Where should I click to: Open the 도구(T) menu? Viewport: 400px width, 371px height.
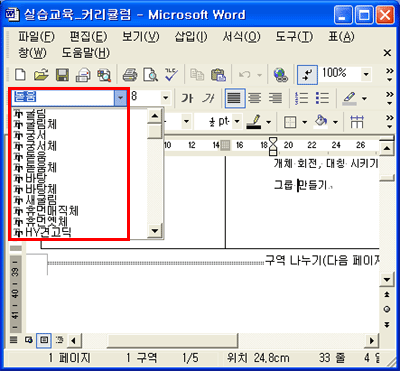[294, 37]
